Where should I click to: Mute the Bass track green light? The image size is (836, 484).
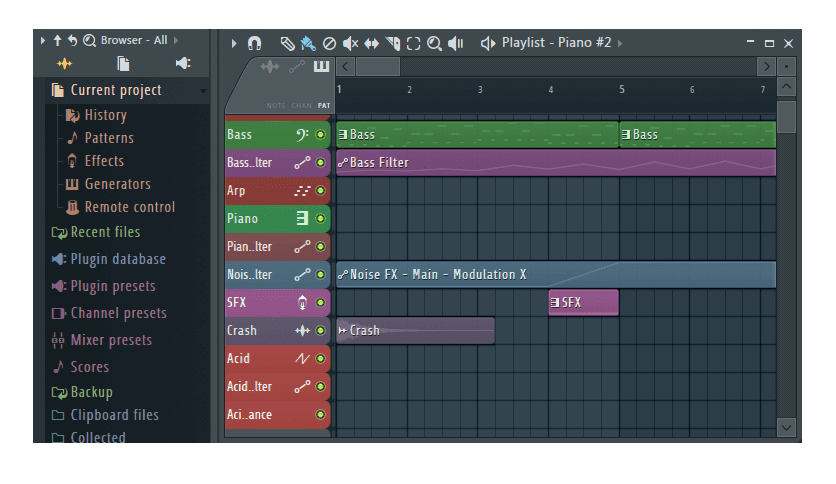pos(320,134)
